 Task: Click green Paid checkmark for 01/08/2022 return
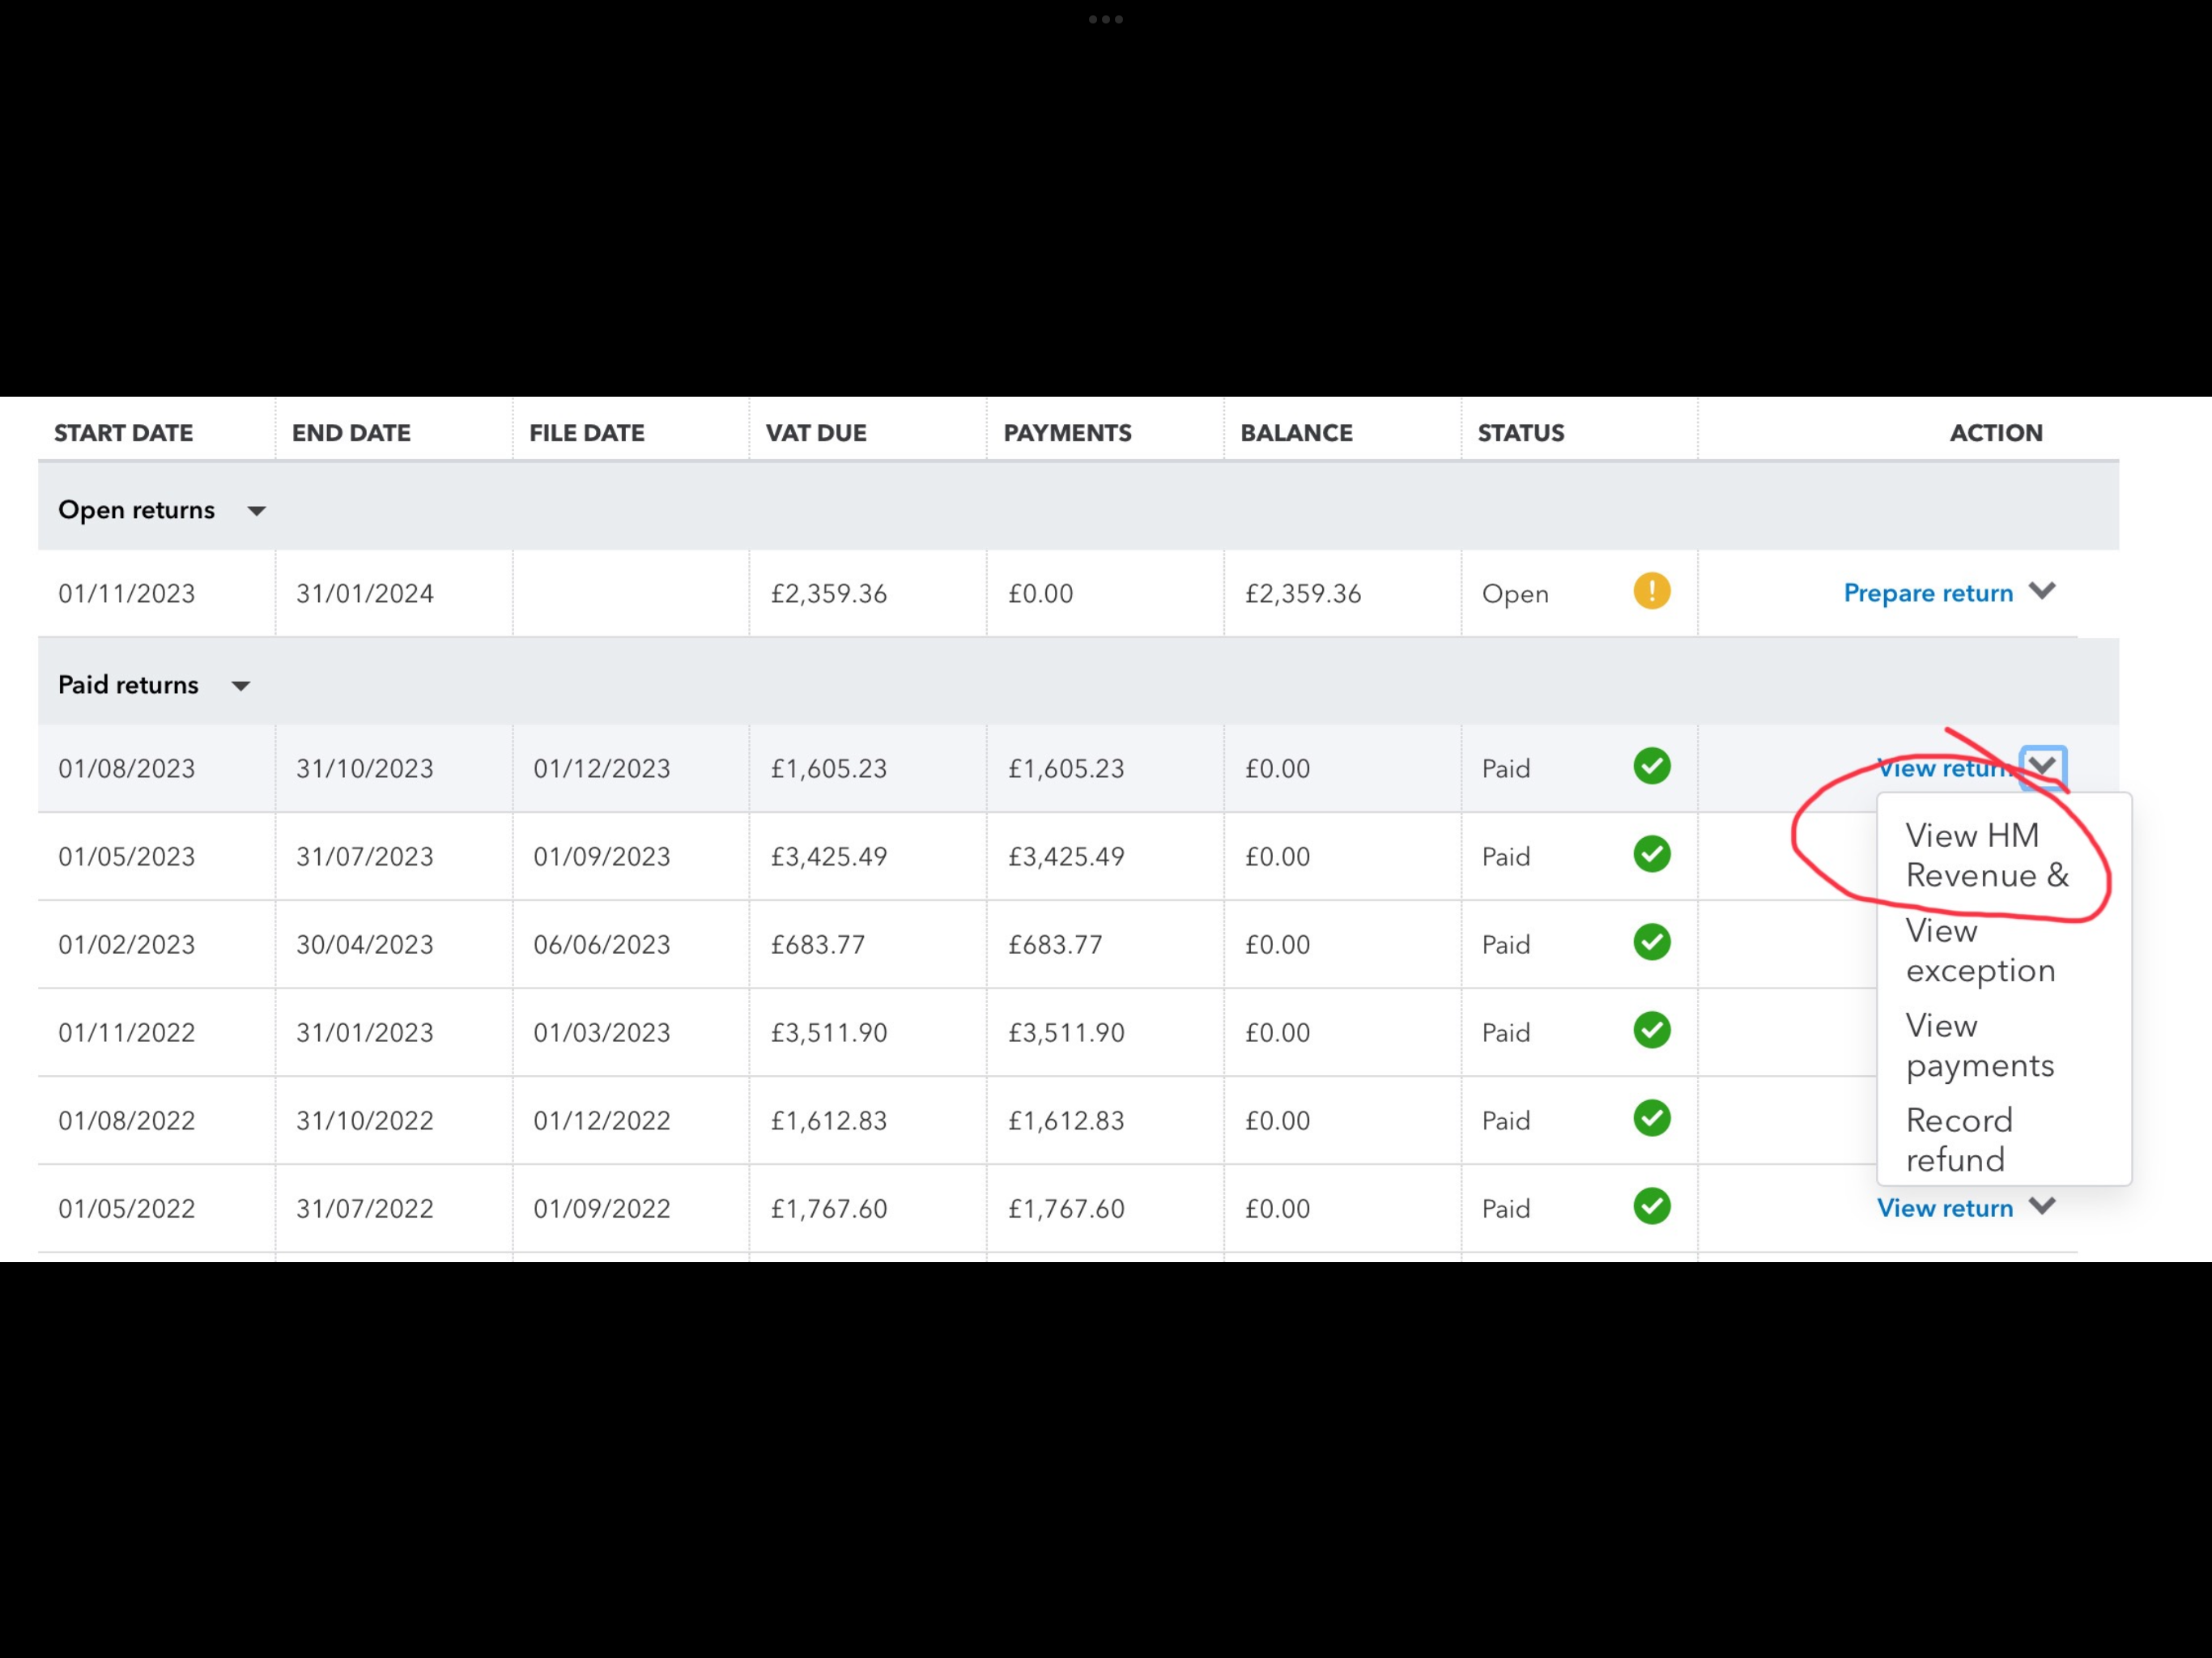tap(1651, 1118)
